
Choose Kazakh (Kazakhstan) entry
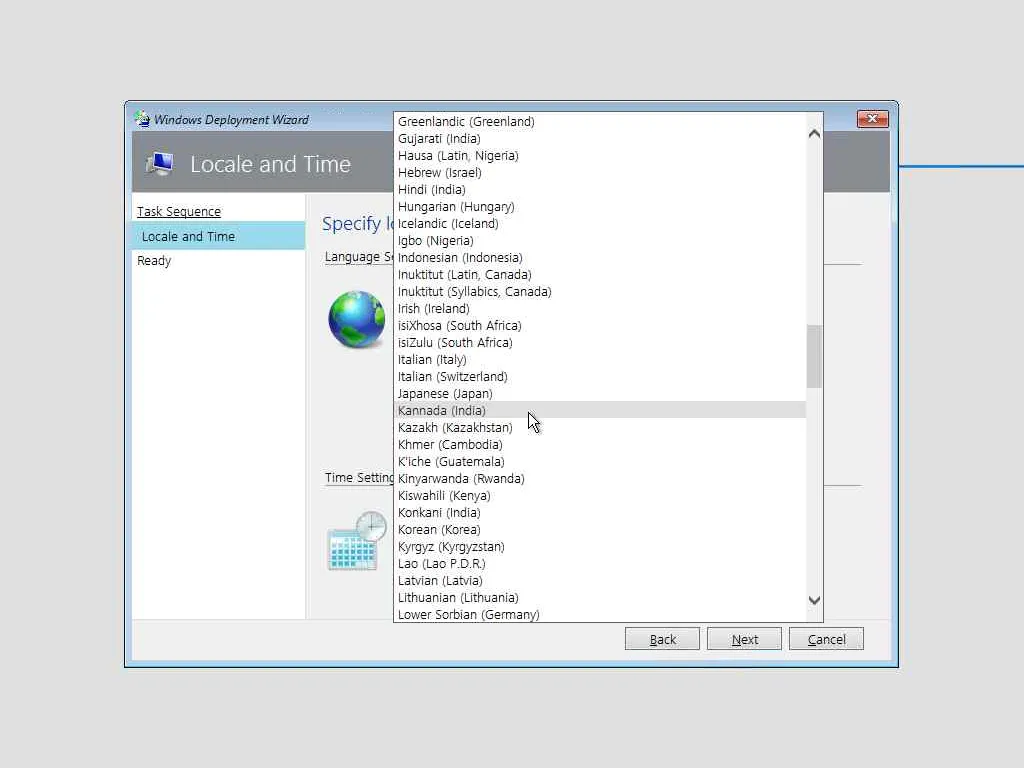point(600,427)
